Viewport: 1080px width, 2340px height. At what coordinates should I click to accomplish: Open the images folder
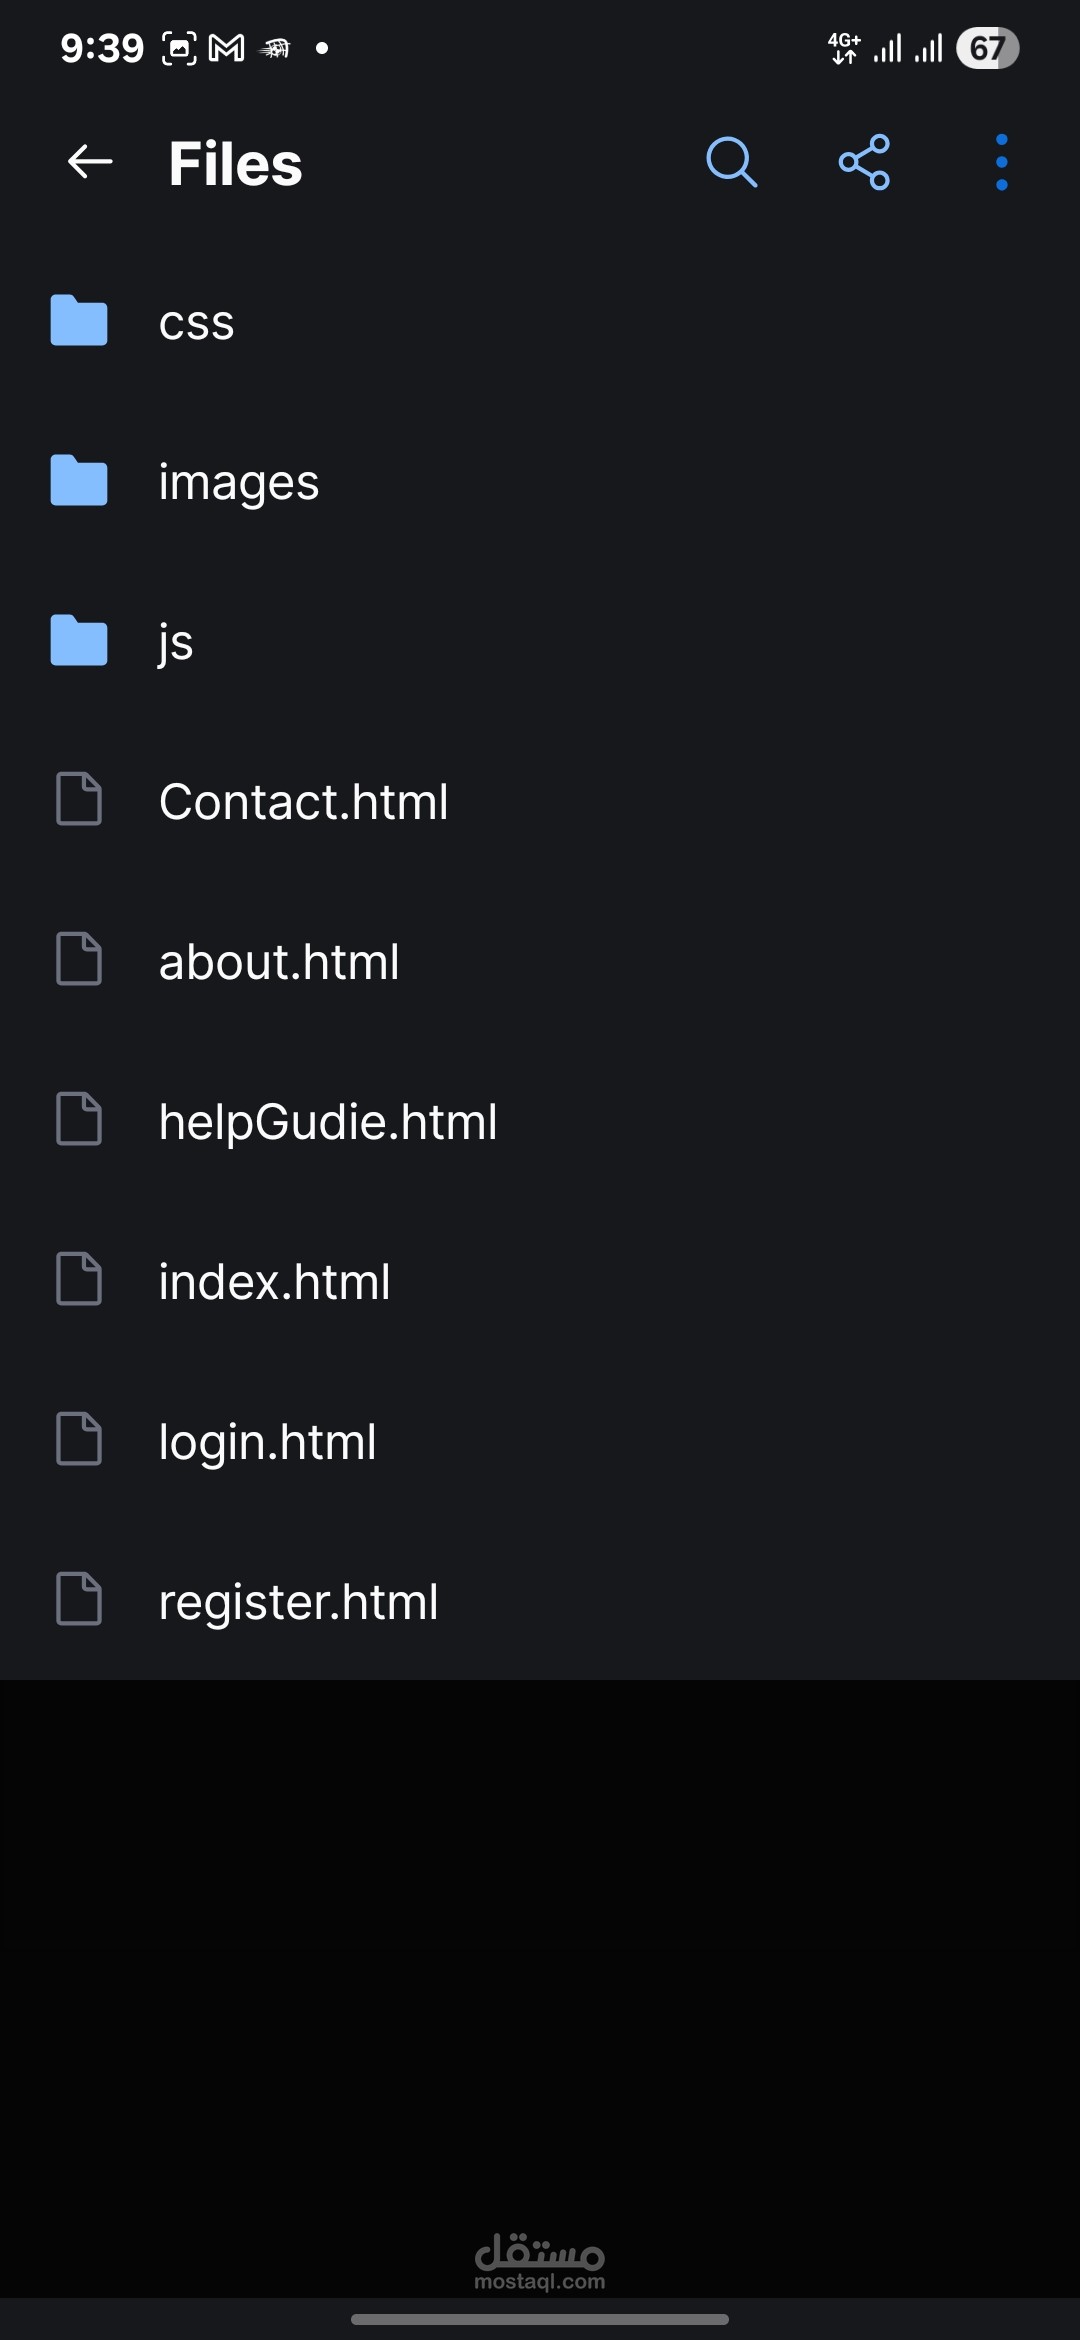(x=540, y=481)
